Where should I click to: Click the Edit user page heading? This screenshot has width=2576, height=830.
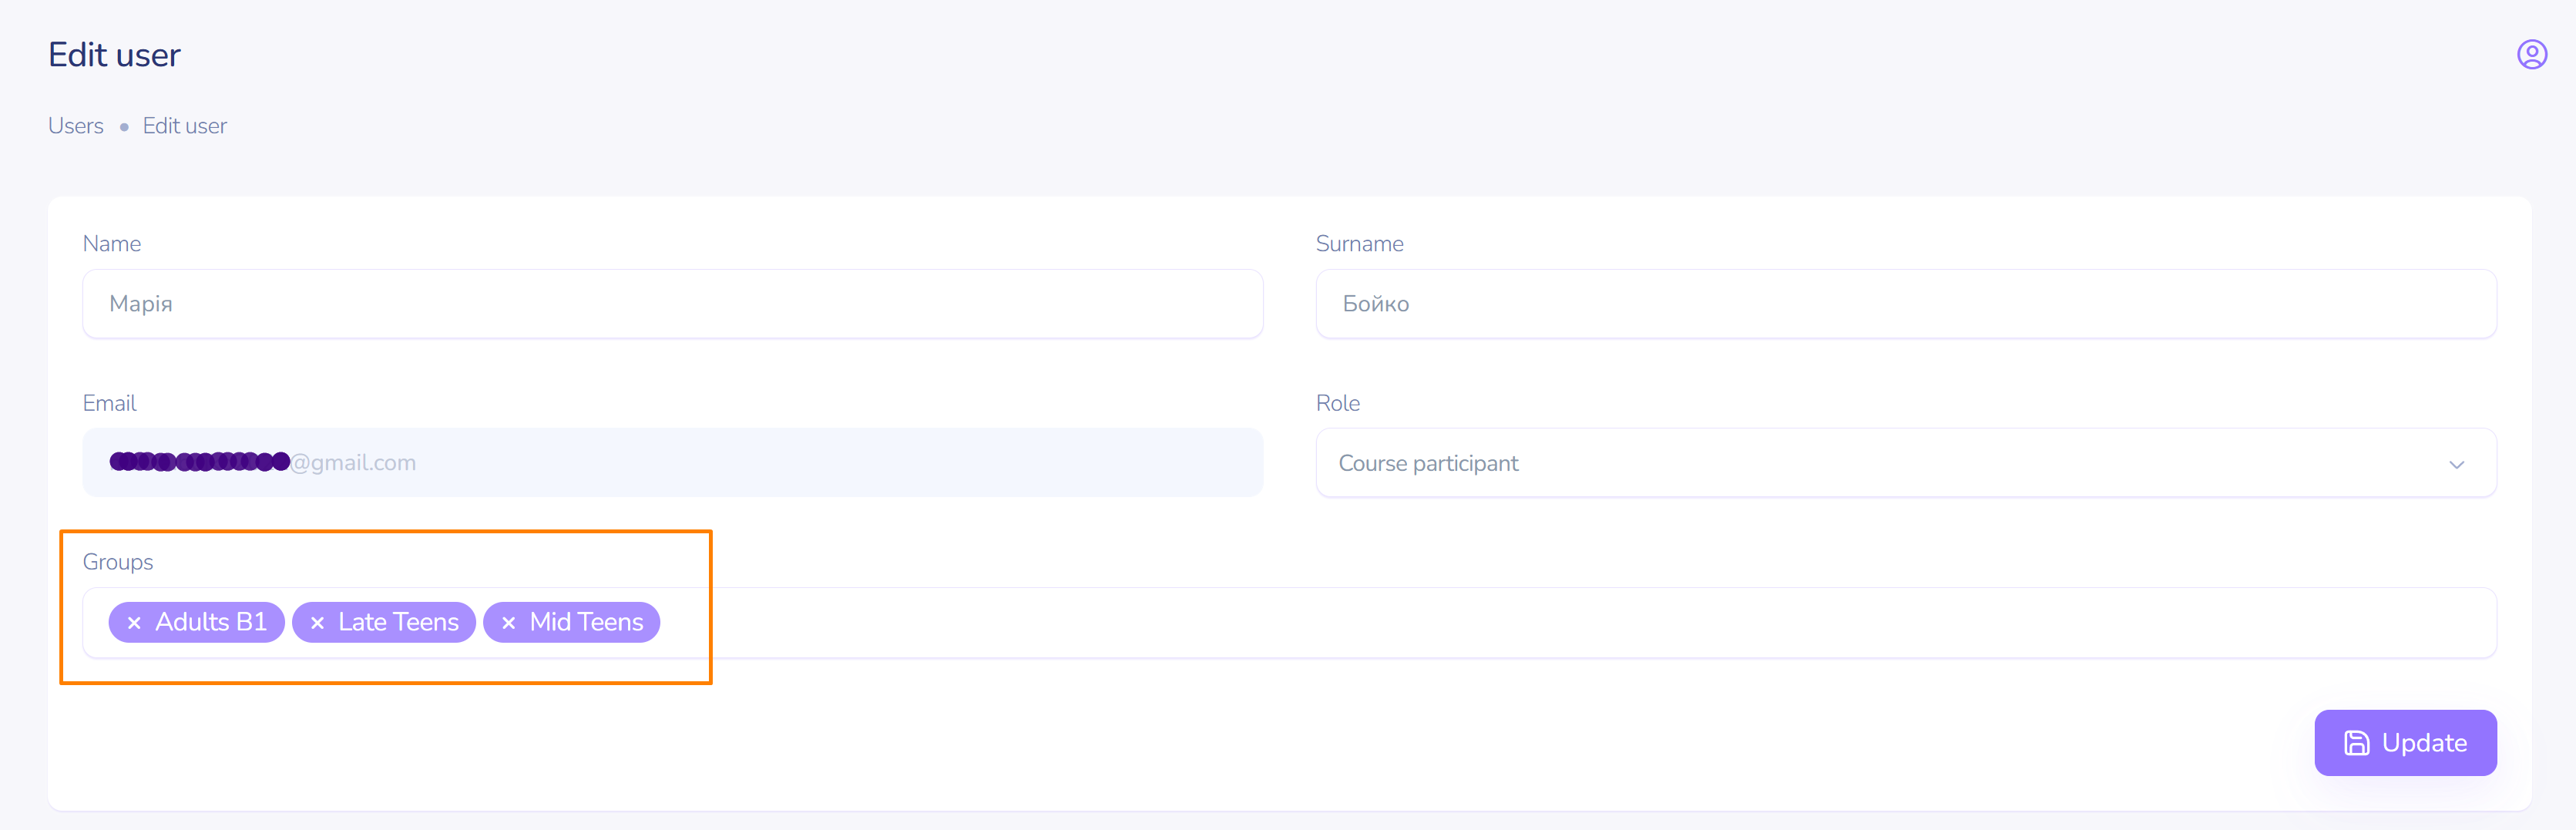point(114,55)
